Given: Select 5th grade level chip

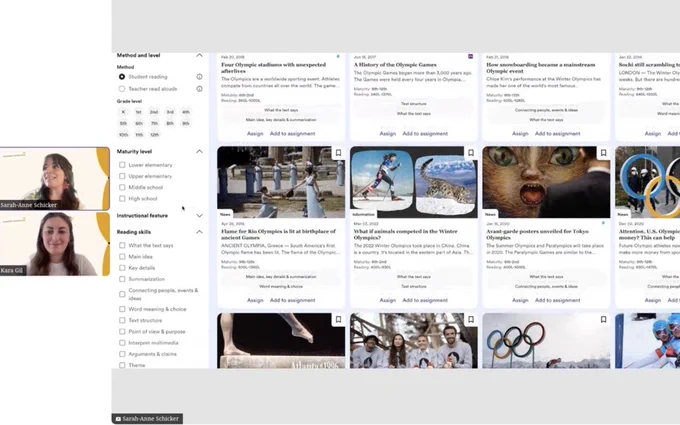Looking at the screenshot, I should [124, 123].
